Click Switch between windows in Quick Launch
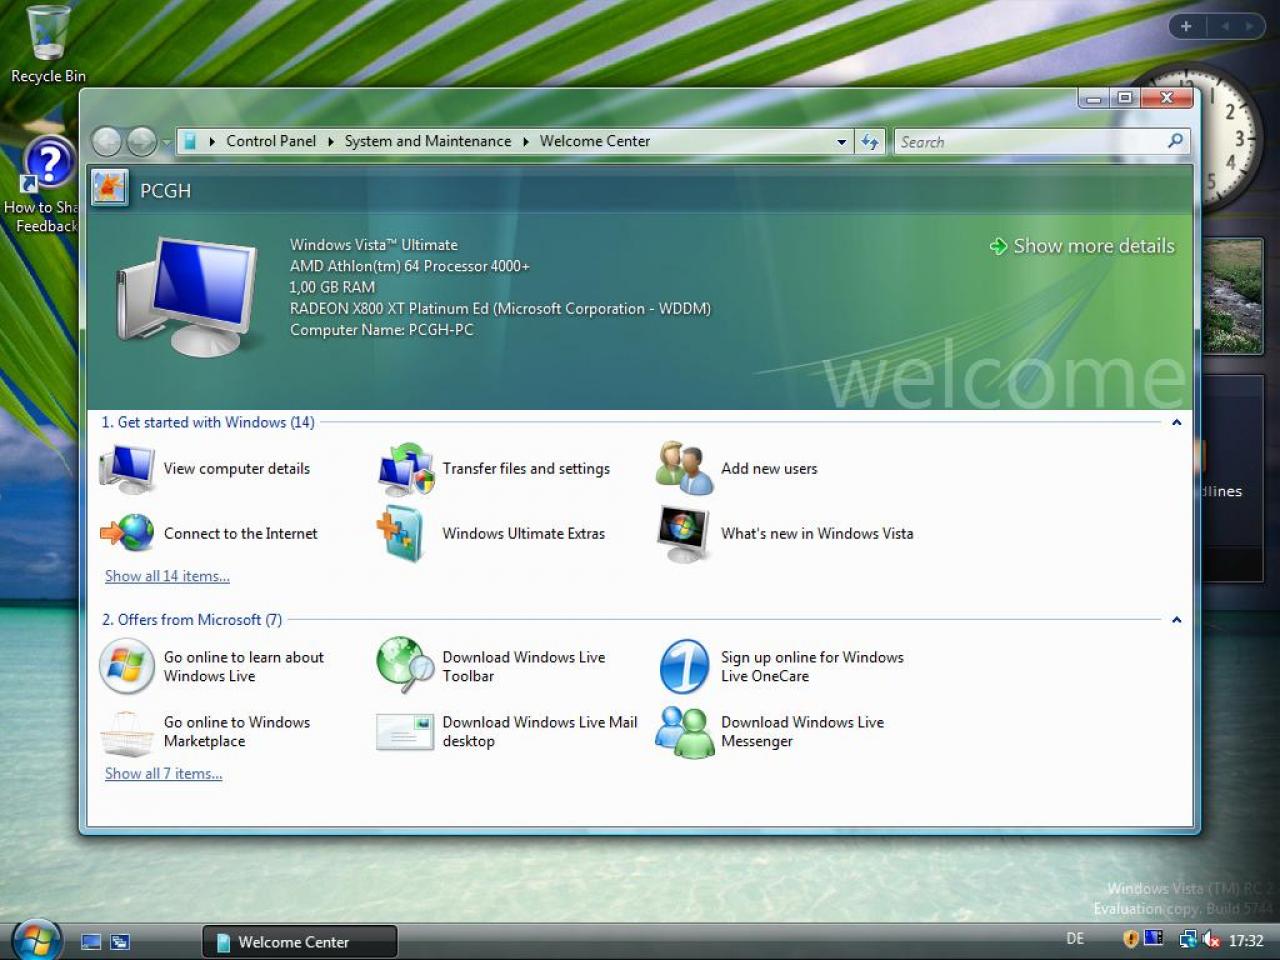 (120, 941)
